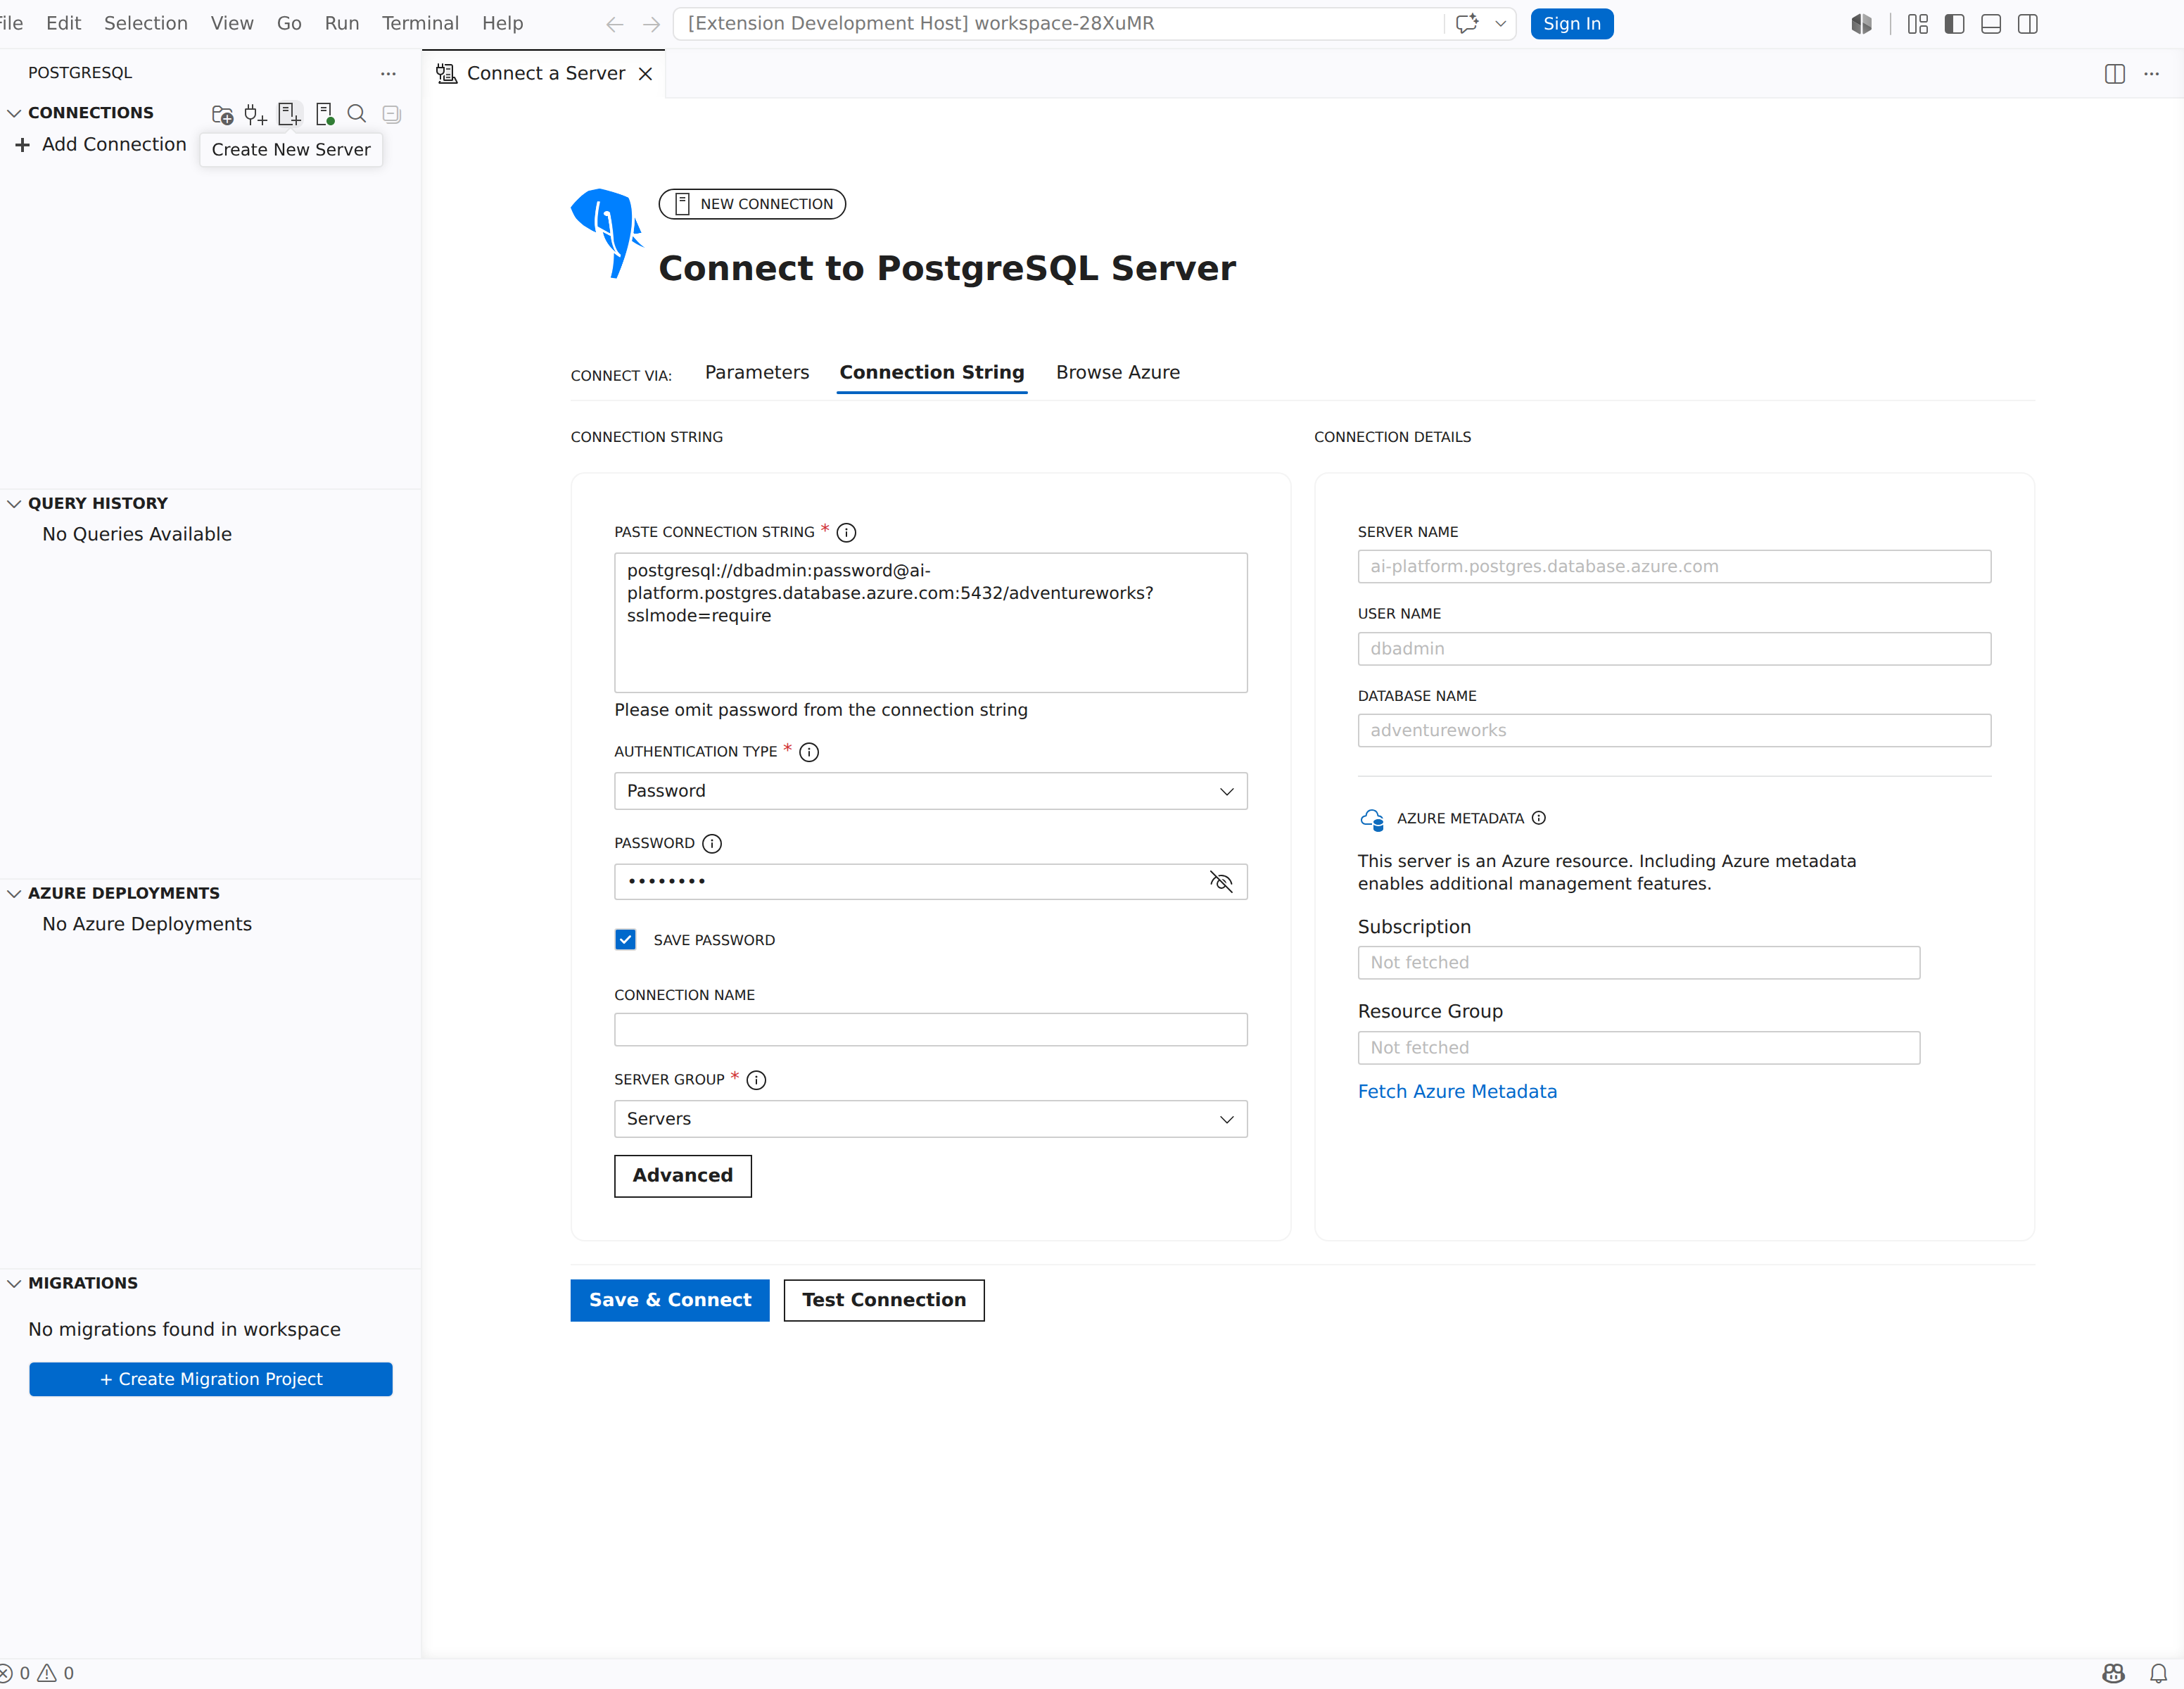Viewport: 2184px width, 1689px height.
Task: Click the Test Connection button
Action: [x=884, y=1300]
